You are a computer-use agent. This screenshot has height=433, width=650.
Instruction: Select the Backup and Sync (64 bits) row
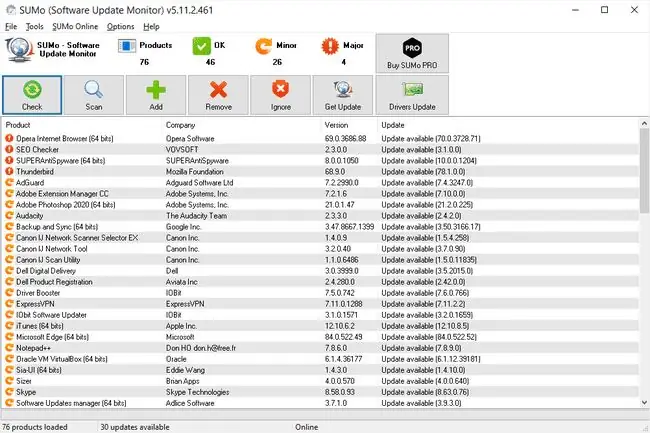pyautogui.click(x=321, y=227)
